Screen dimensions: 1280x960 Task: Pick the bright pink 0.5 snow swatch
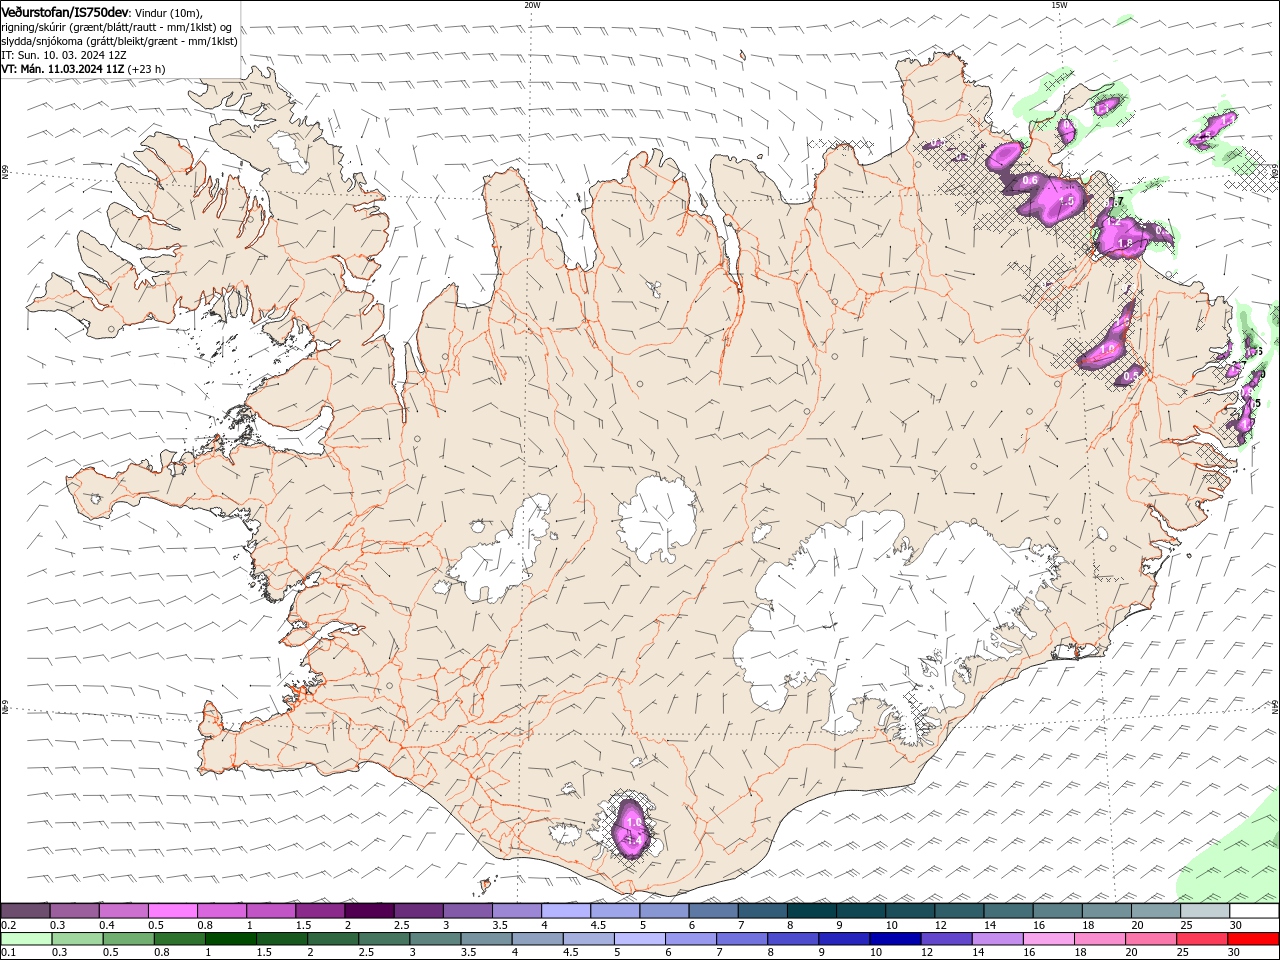(x=172, y=911)
